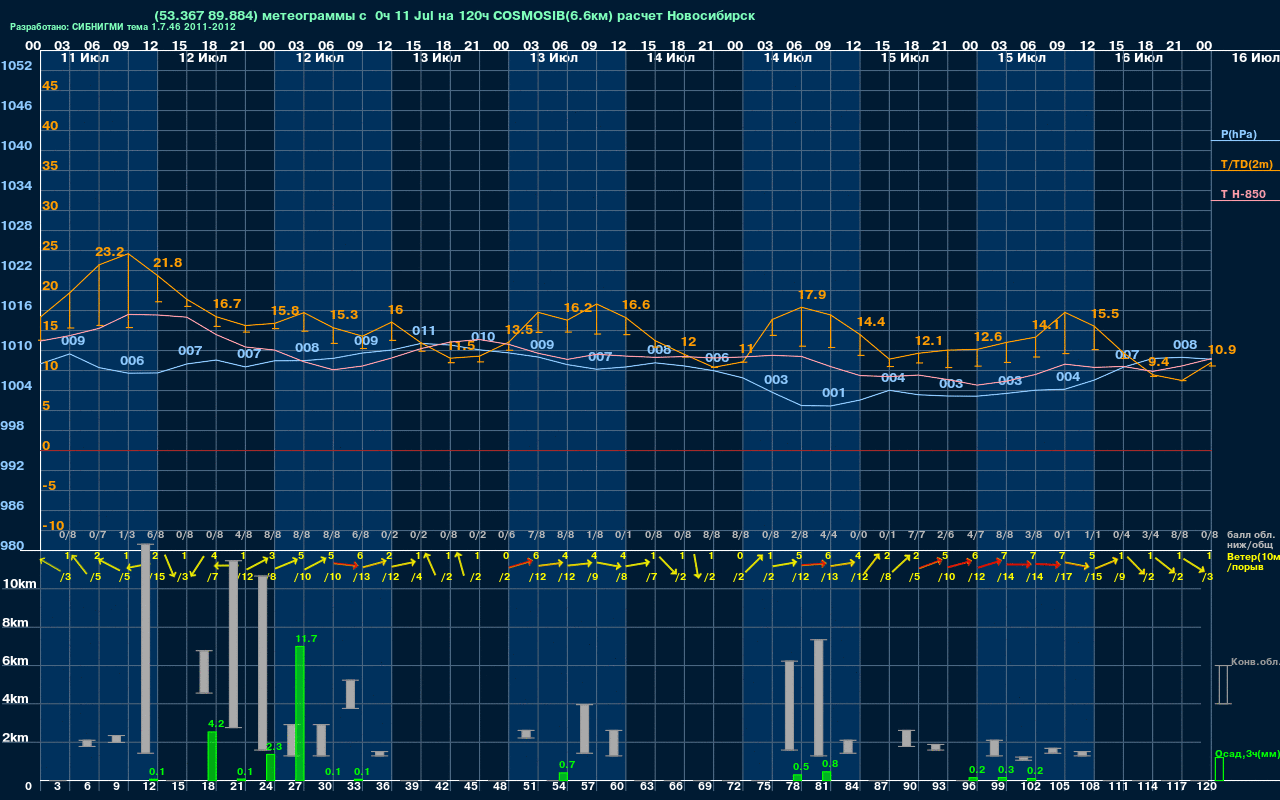This screenshot has width=1280, height=800.
Task: Click the 1052 pressure axis label
Action: tap(16, 66)
